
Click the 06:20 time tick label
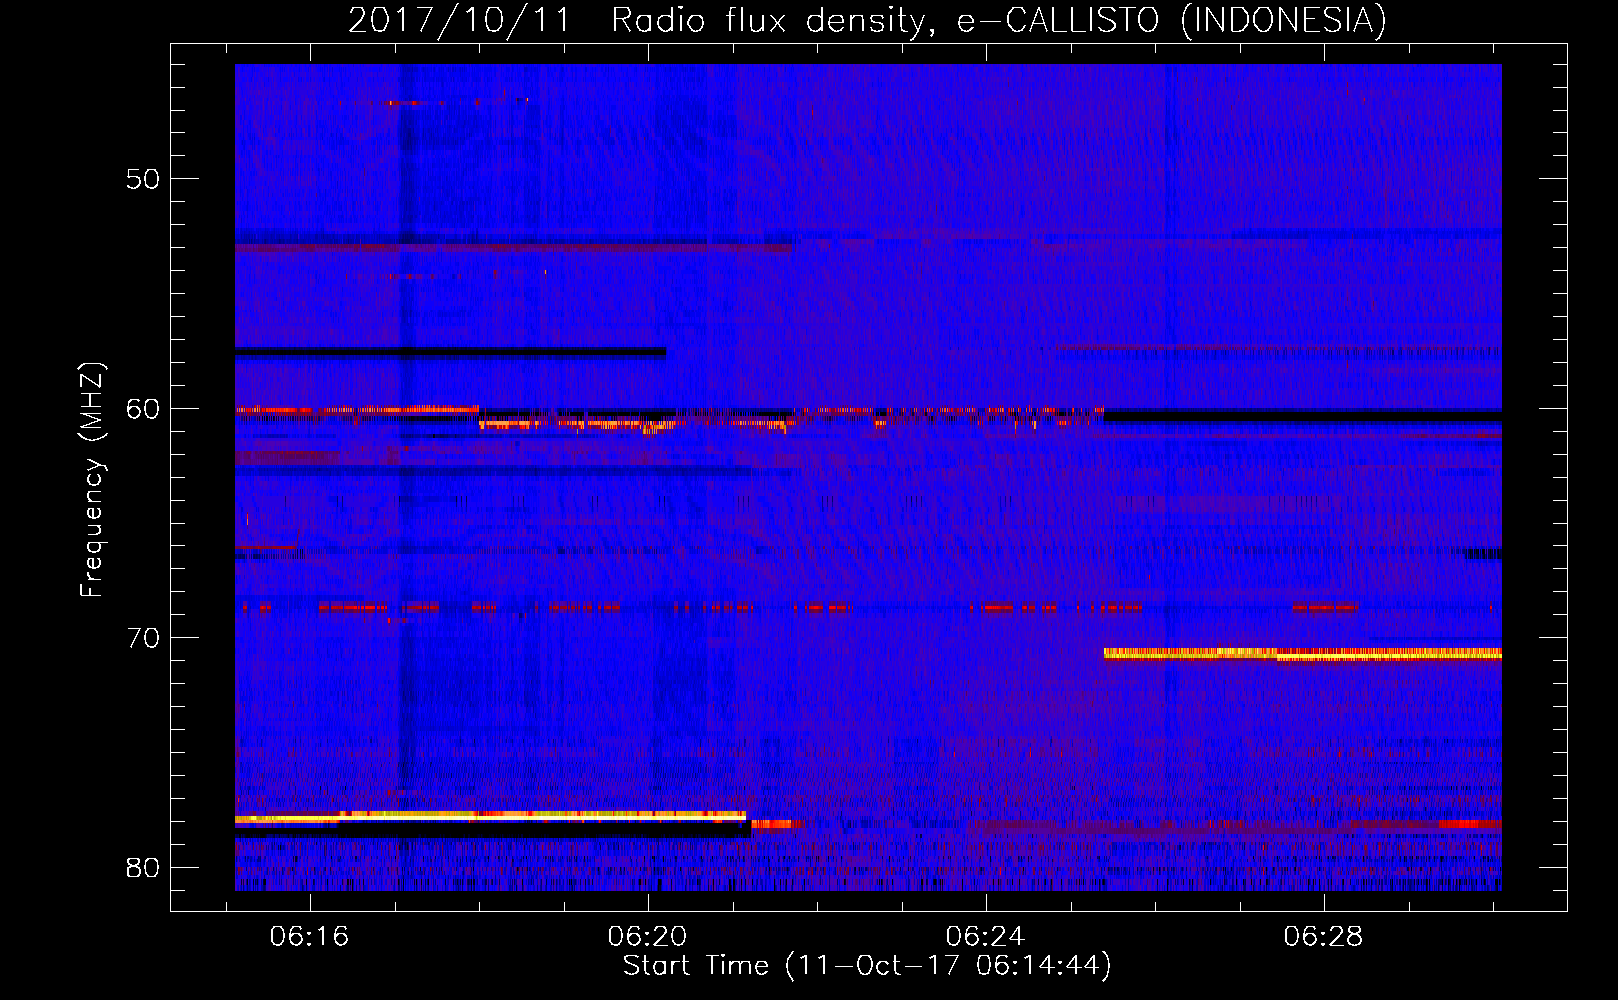pyautogui.click(x=647, y=936)
